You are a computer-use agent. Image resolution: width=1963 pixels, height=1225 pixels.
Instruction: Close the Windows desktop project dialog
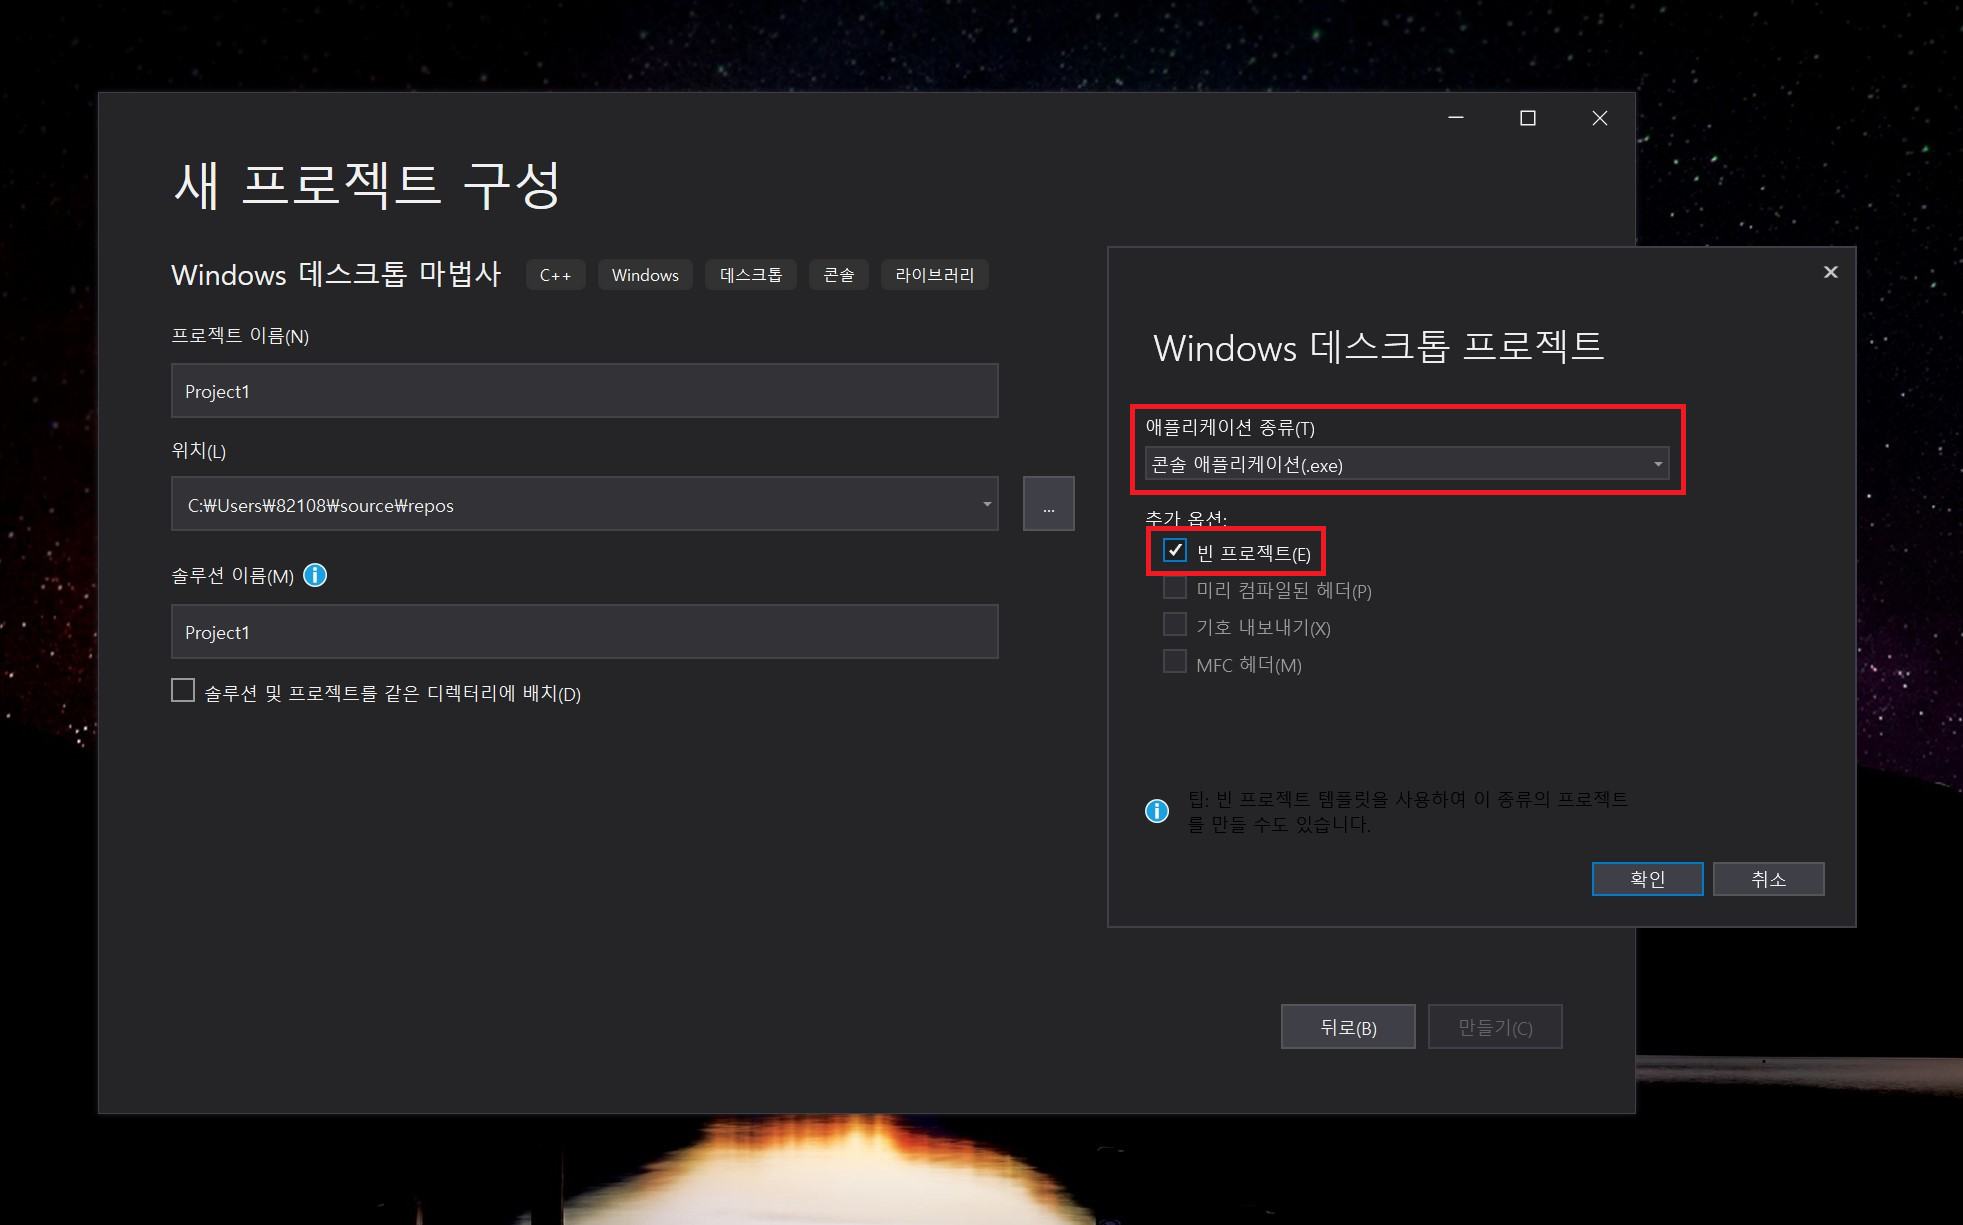pos(1830,272)
